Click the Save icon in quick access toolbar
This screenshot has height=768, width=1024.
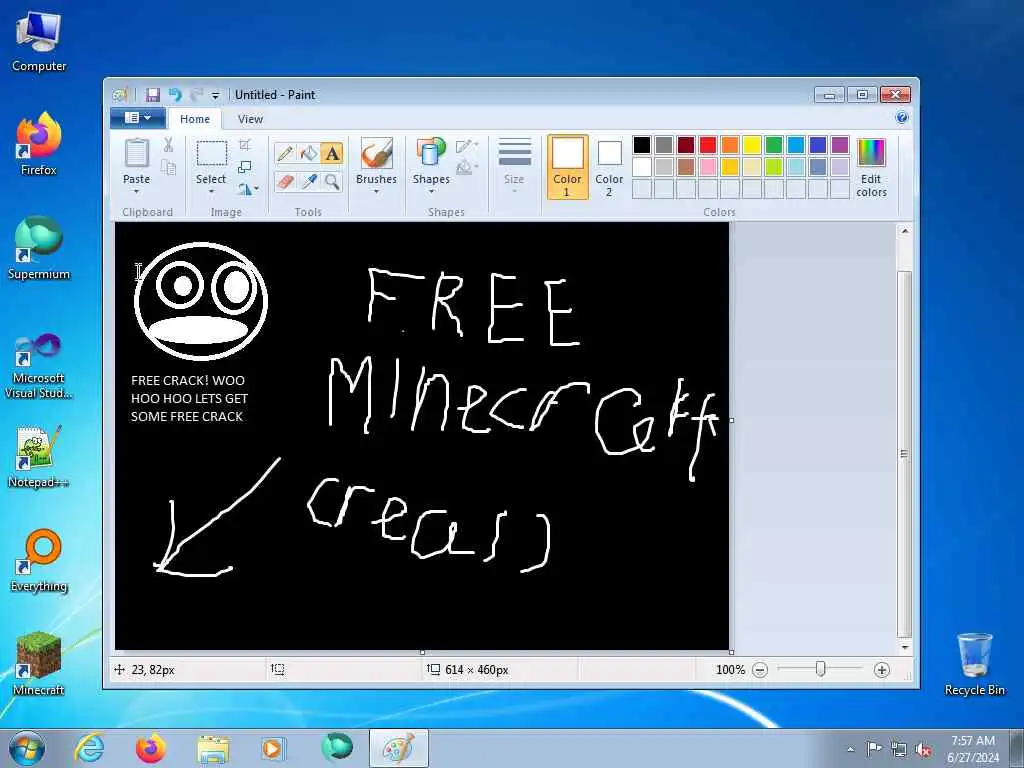coord(153,95)
